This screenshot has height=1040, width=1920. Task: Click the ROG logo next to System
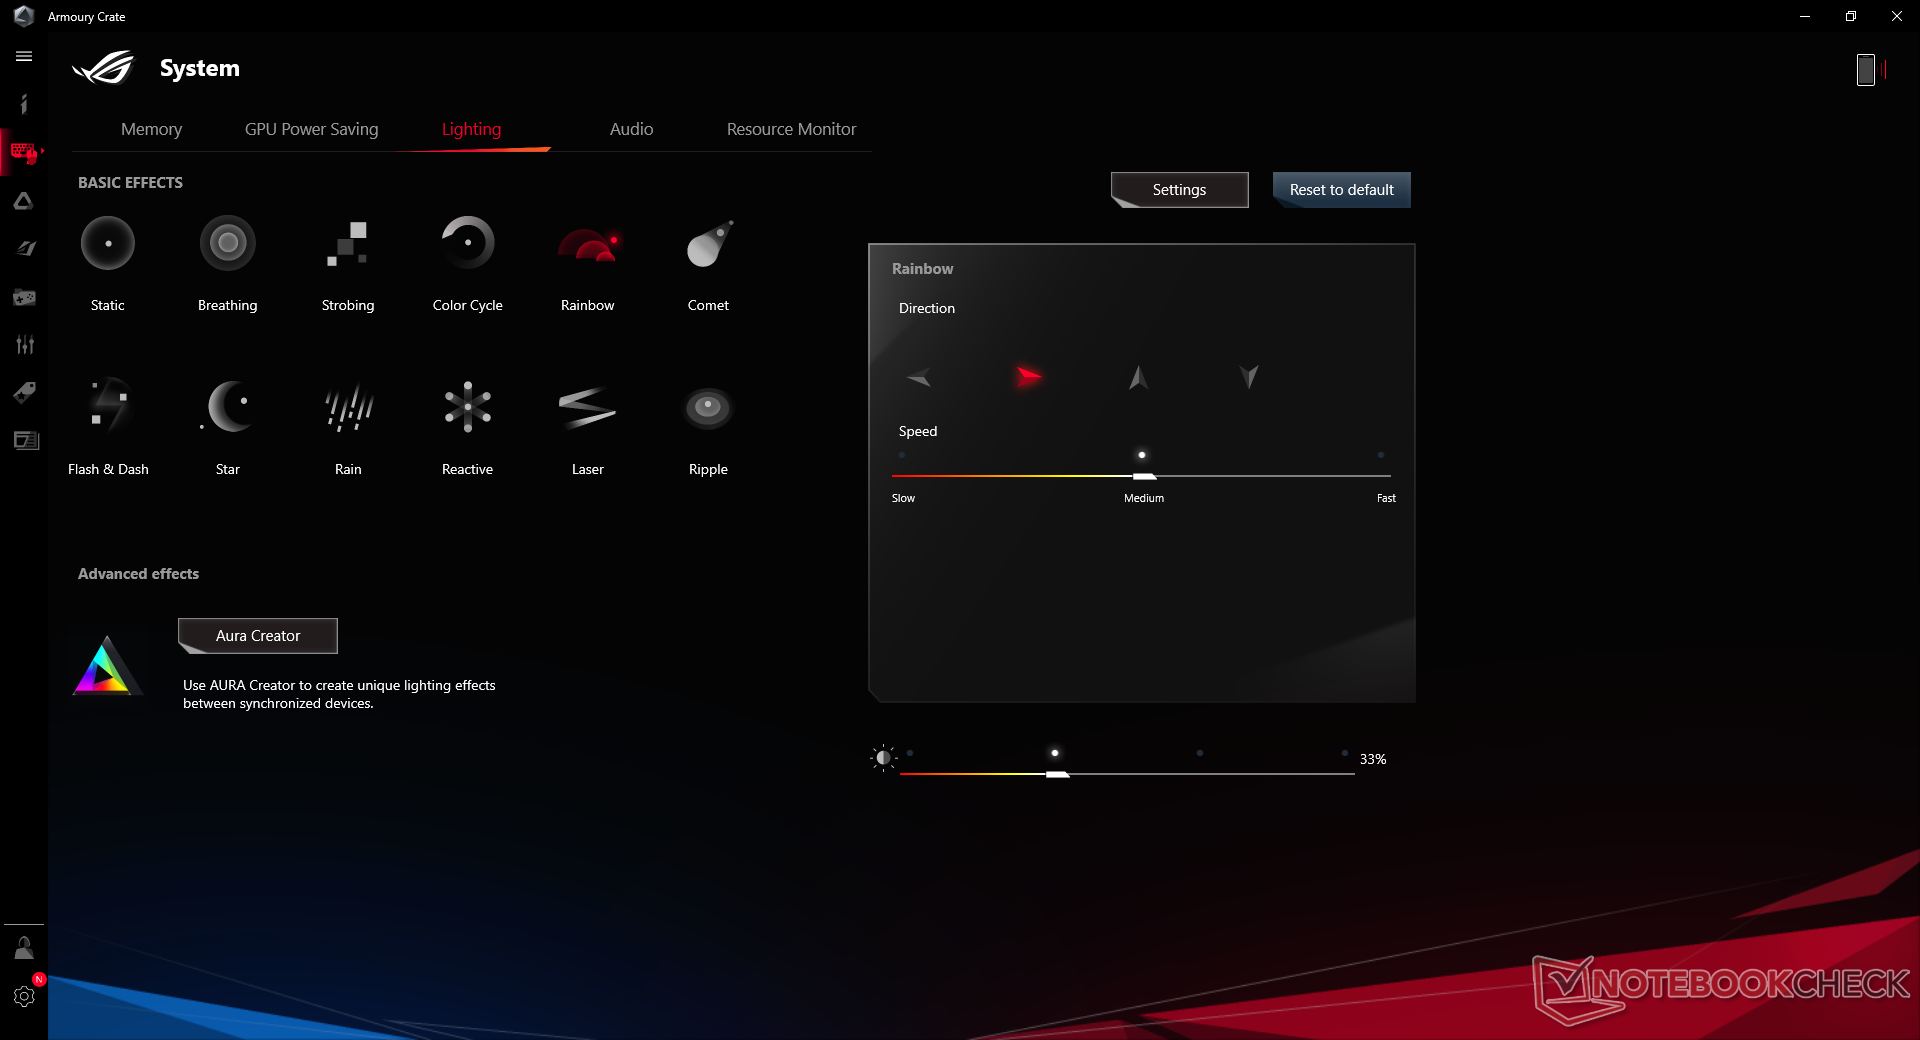pyautogui.click(x=104, y=68)
